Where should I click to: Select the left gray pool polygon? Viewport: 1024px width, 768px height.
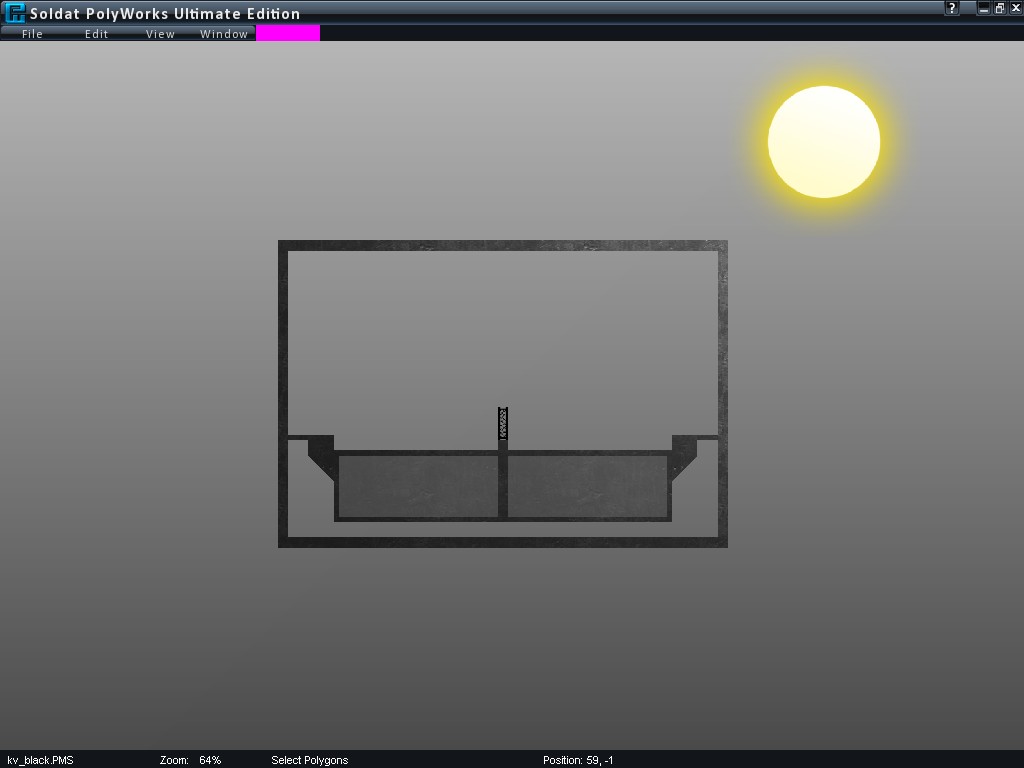tap(418, 487)
